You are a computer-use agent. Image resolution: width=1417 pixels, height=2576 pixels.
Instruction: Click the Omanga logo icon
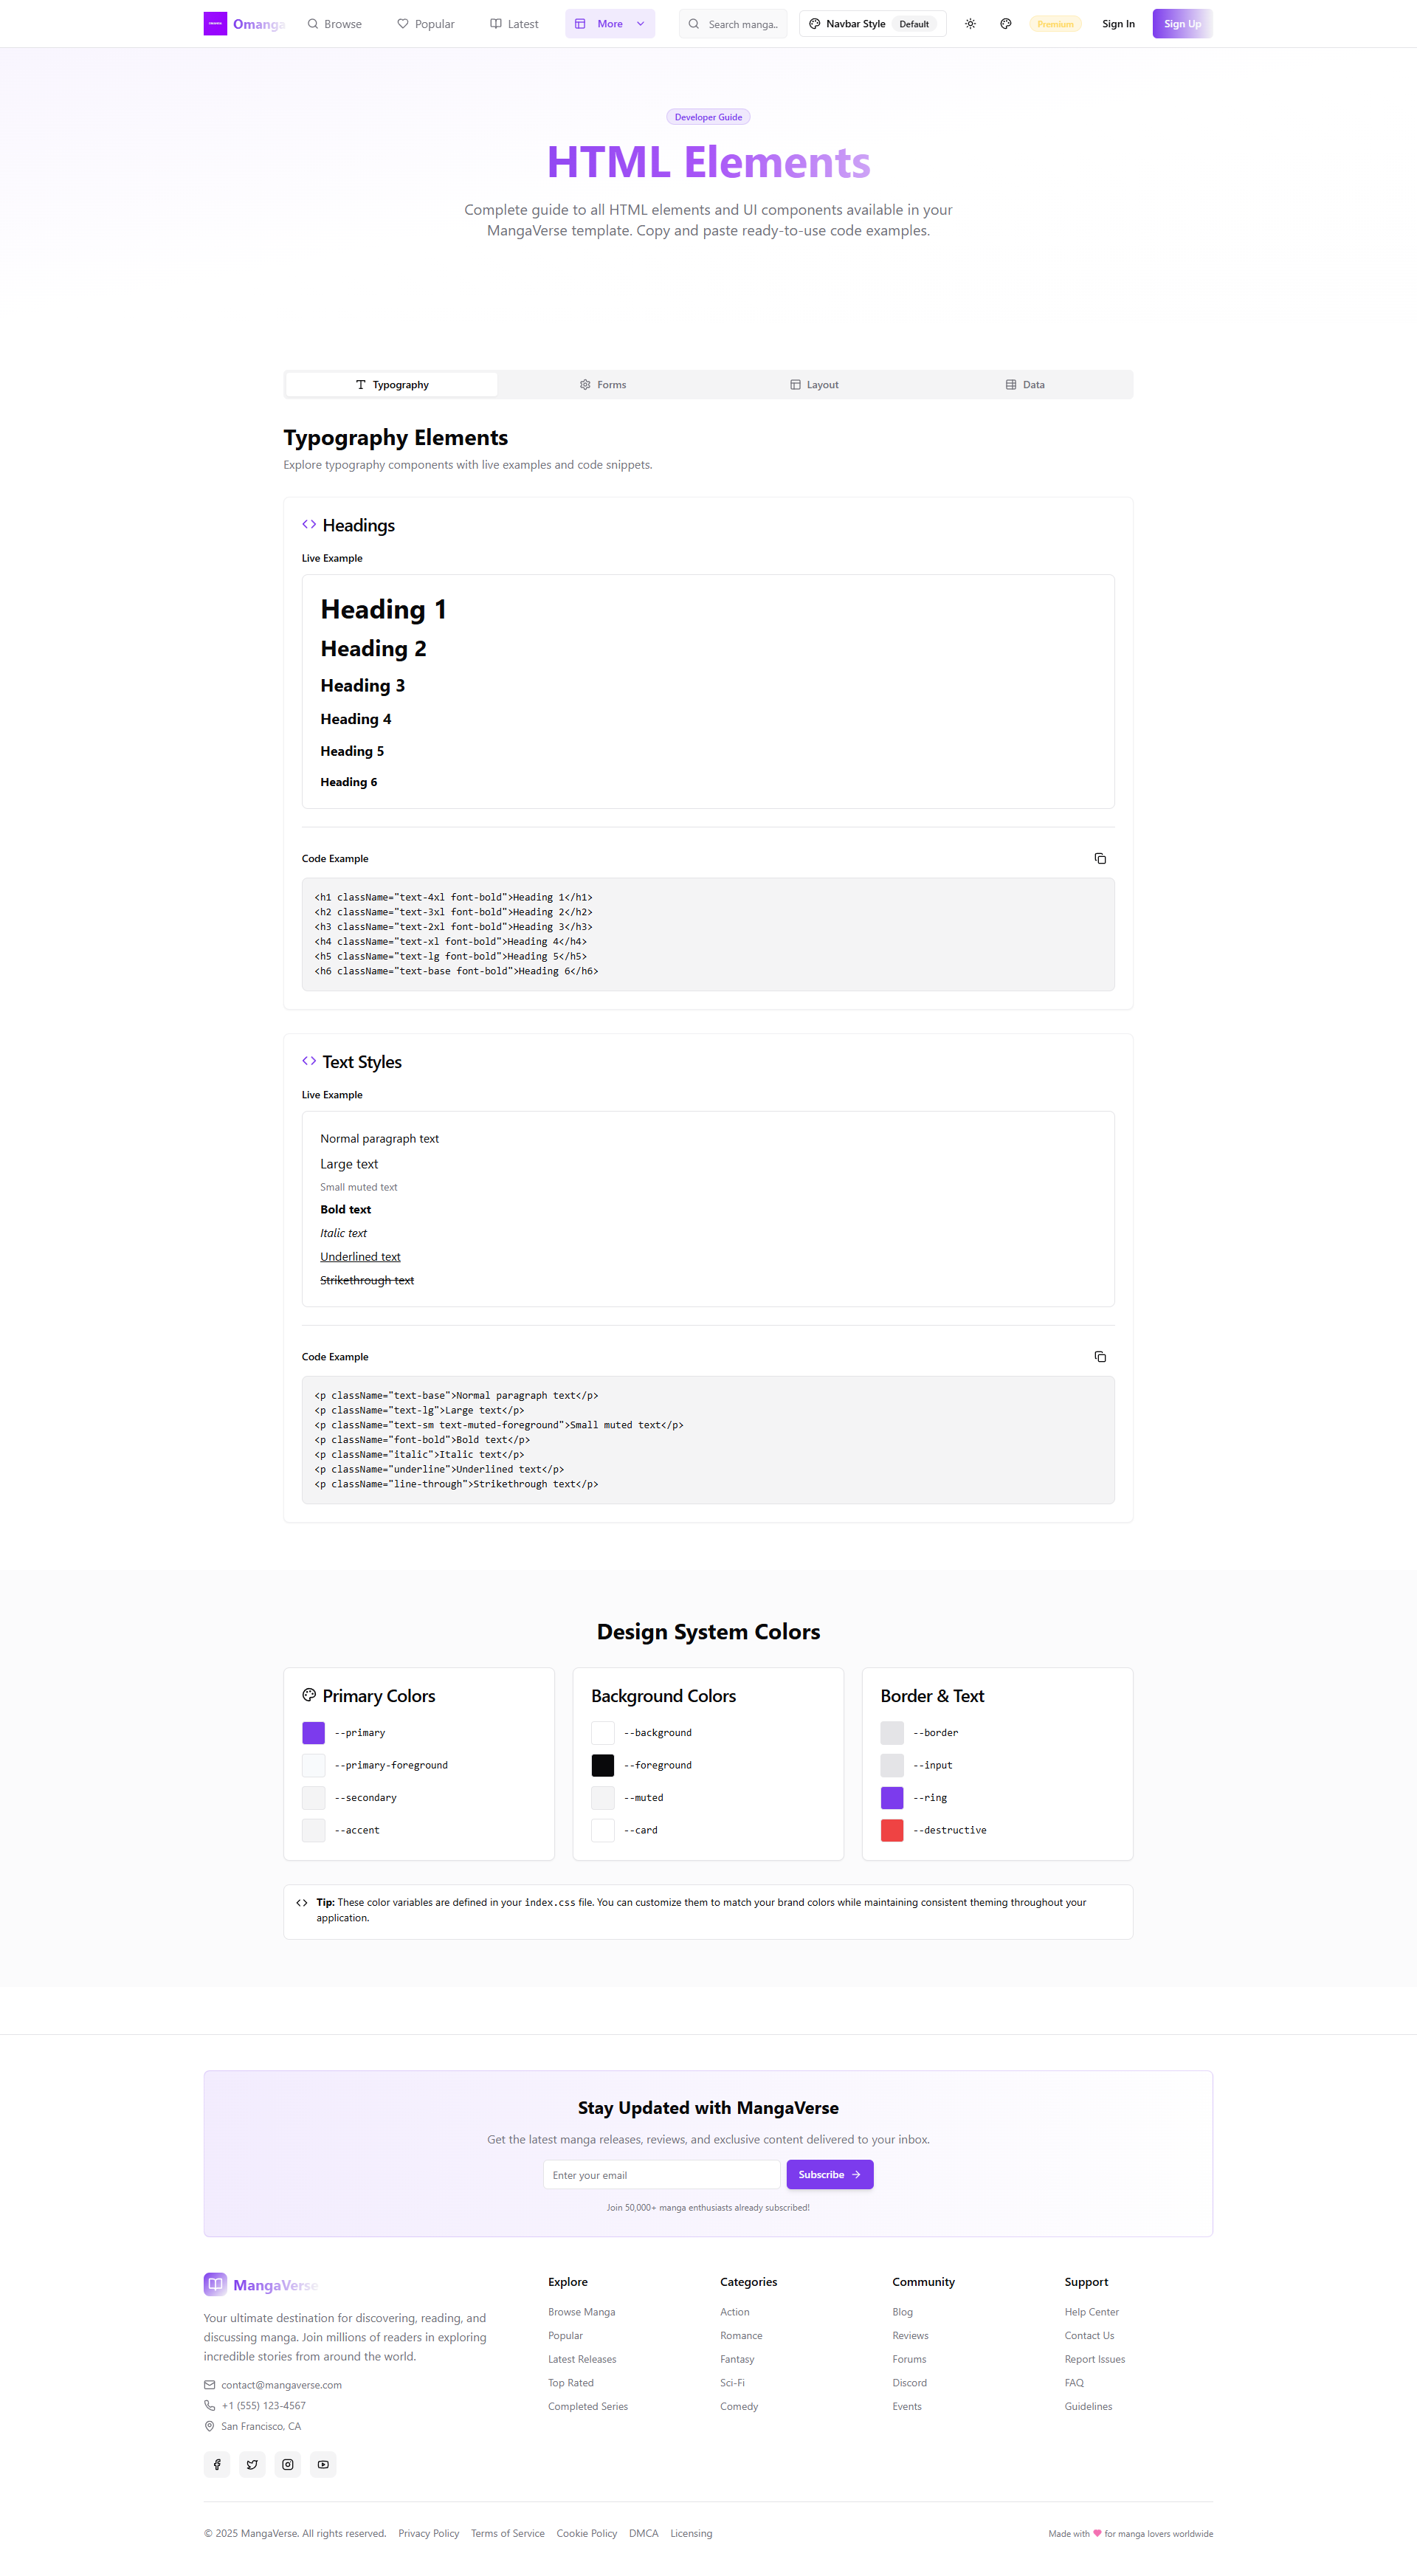pos(215,24)
